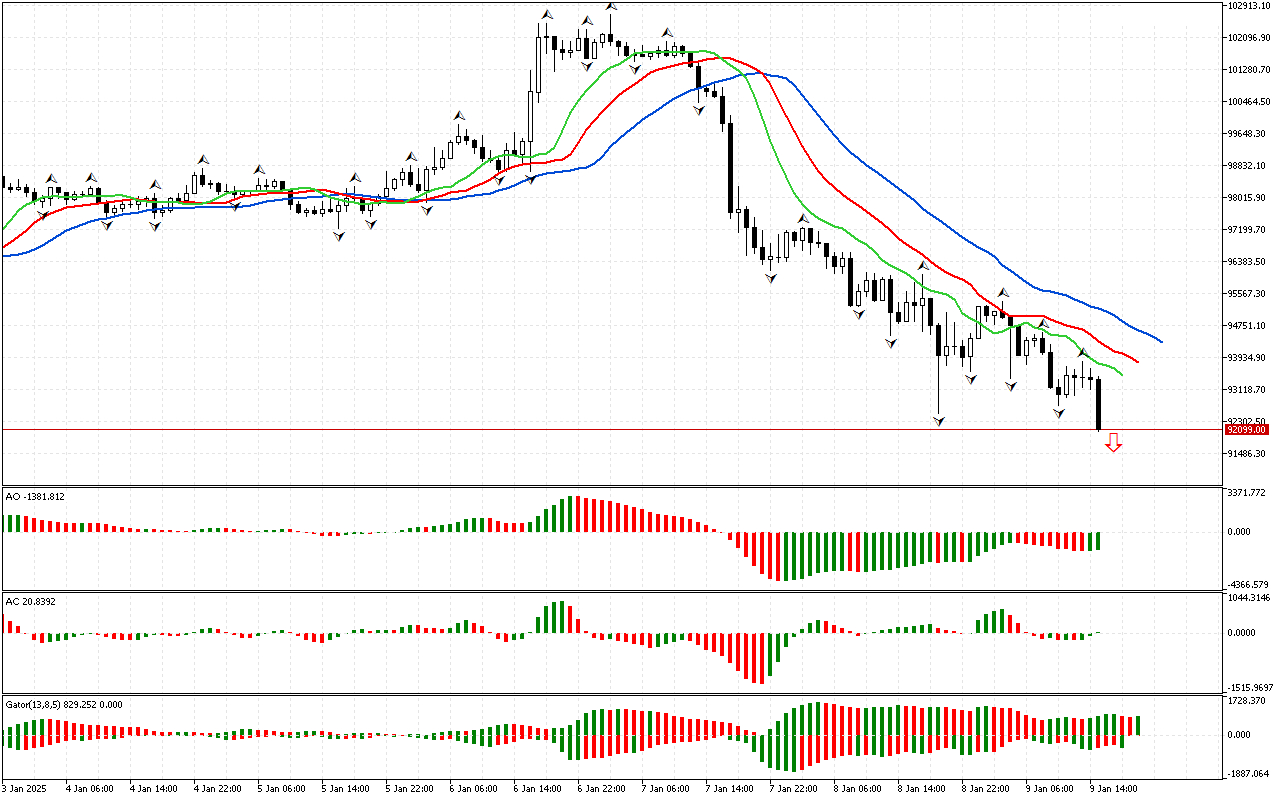Select the 8 Jan 14:00 time label

click(922, 788)
